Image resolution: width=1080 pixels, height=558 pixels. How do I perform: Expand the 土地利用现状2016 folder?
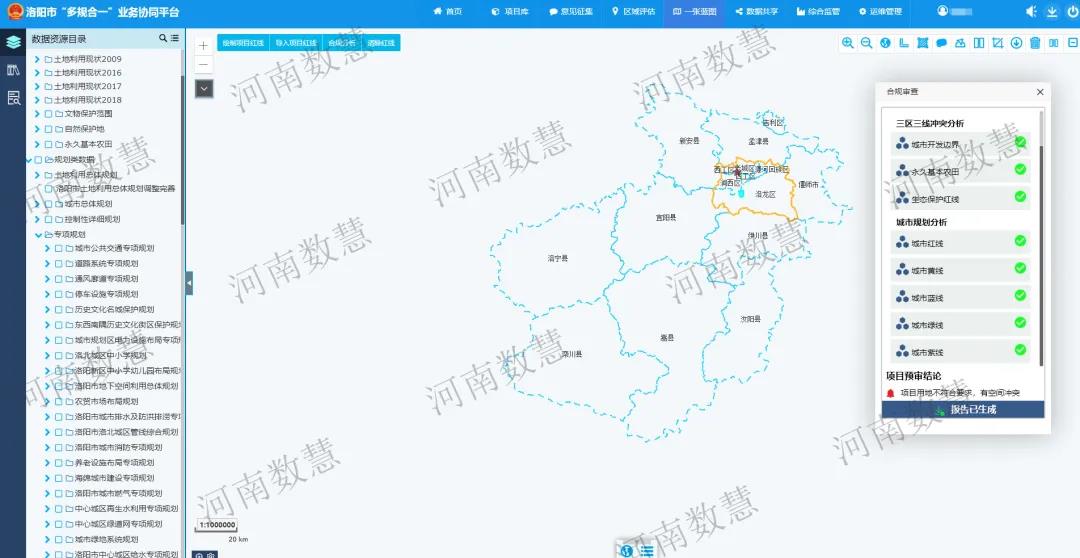(x=38, y=73)
